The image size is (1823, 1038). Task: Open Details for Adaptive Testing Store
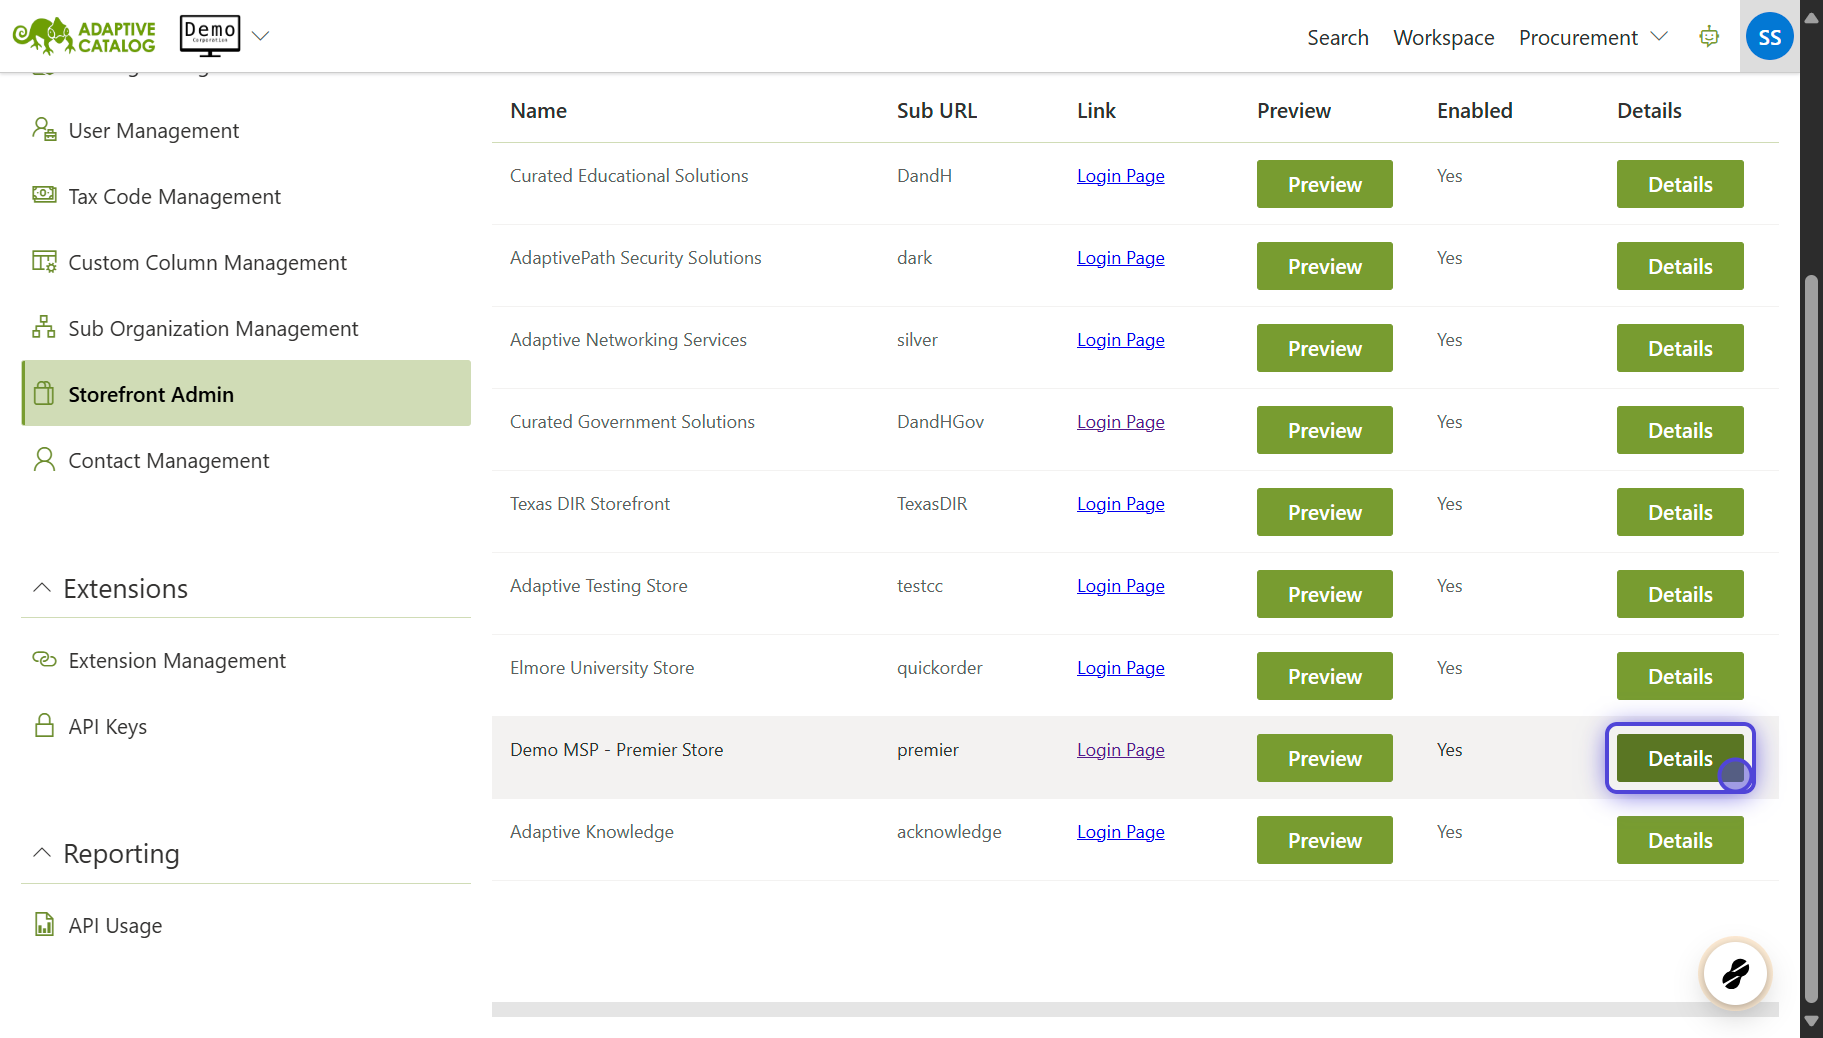tap(1680, 594)
